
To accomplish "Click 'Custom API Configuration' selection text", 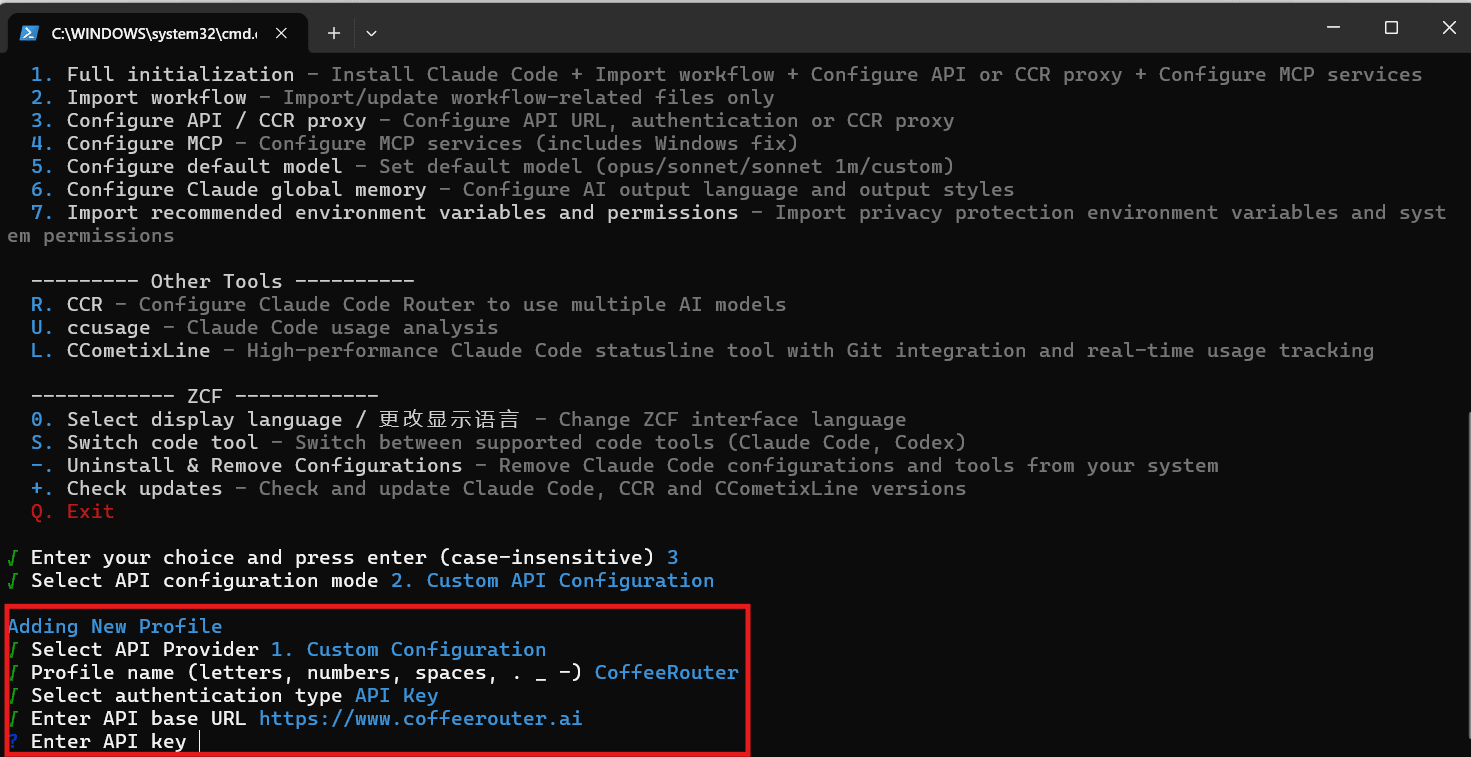I will [570, 581].
